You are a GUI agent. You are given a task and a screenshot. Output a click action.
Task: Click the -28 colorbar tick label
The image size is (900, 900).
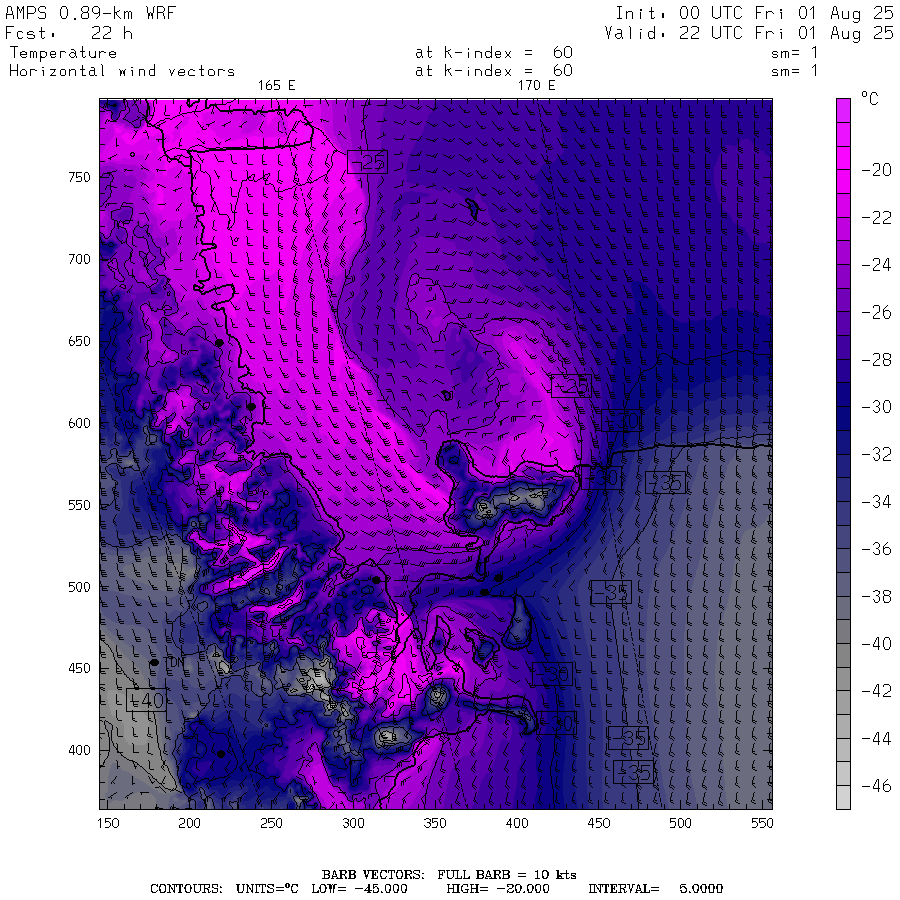[x=876, y=360]
